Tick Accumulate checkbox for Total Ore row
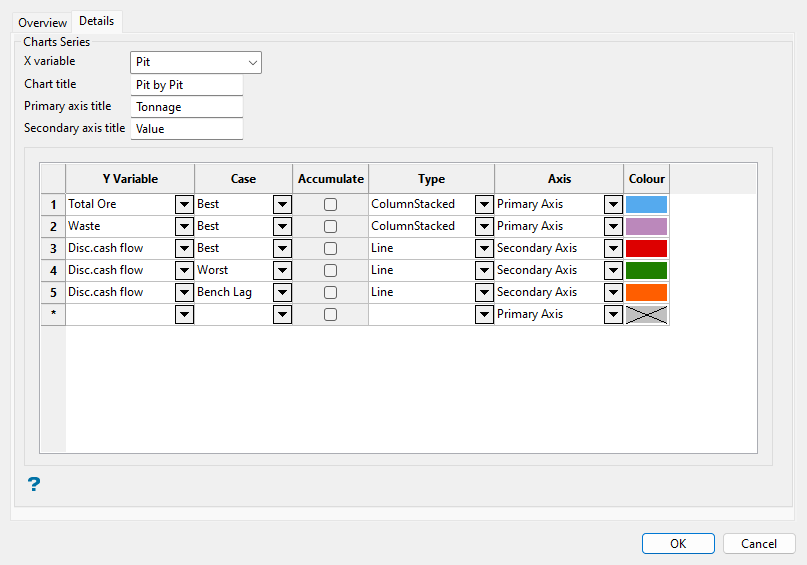 point(330,204)
